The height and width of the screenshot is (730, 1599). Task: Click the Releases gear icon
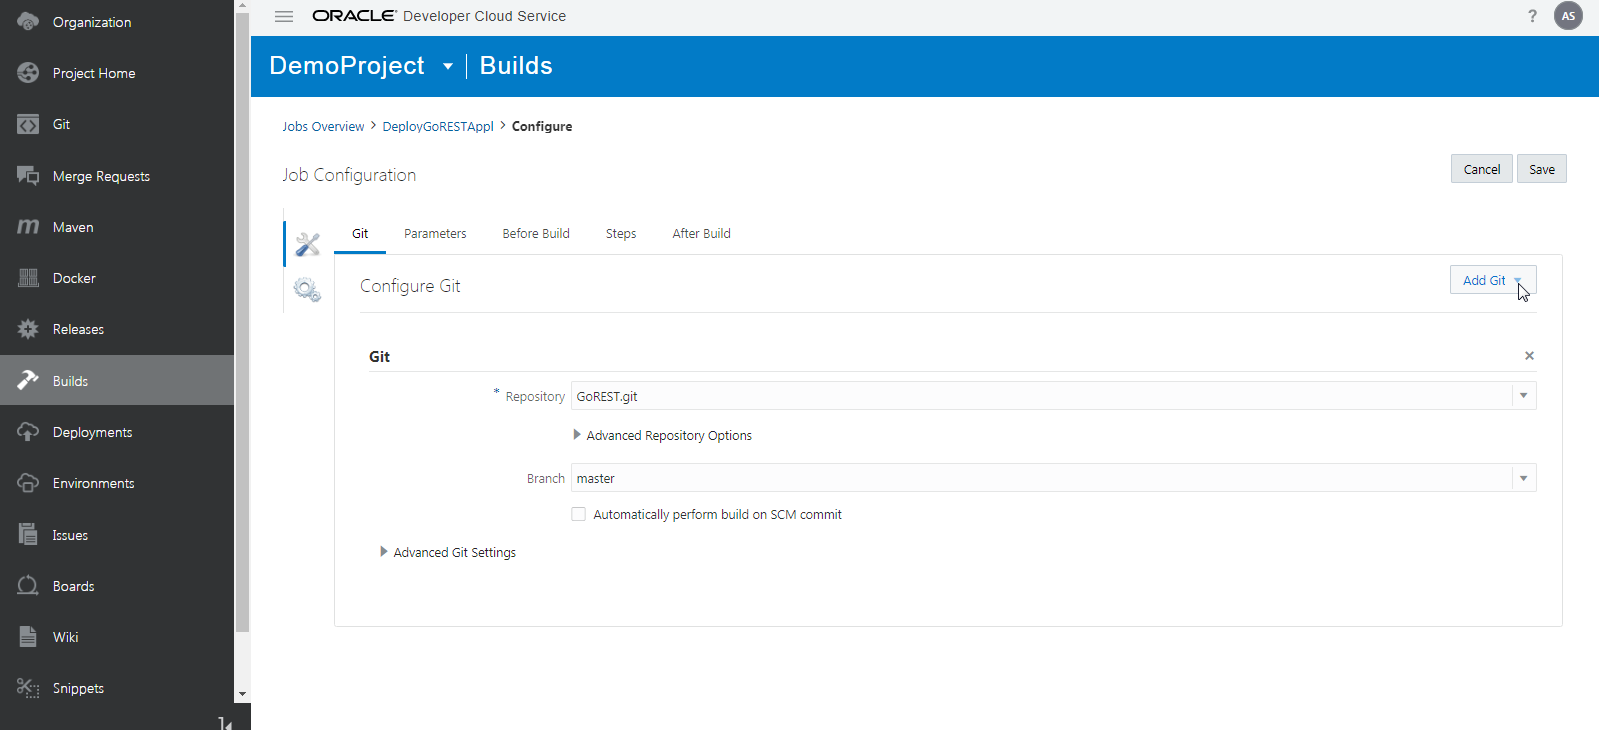click(28, 329)
